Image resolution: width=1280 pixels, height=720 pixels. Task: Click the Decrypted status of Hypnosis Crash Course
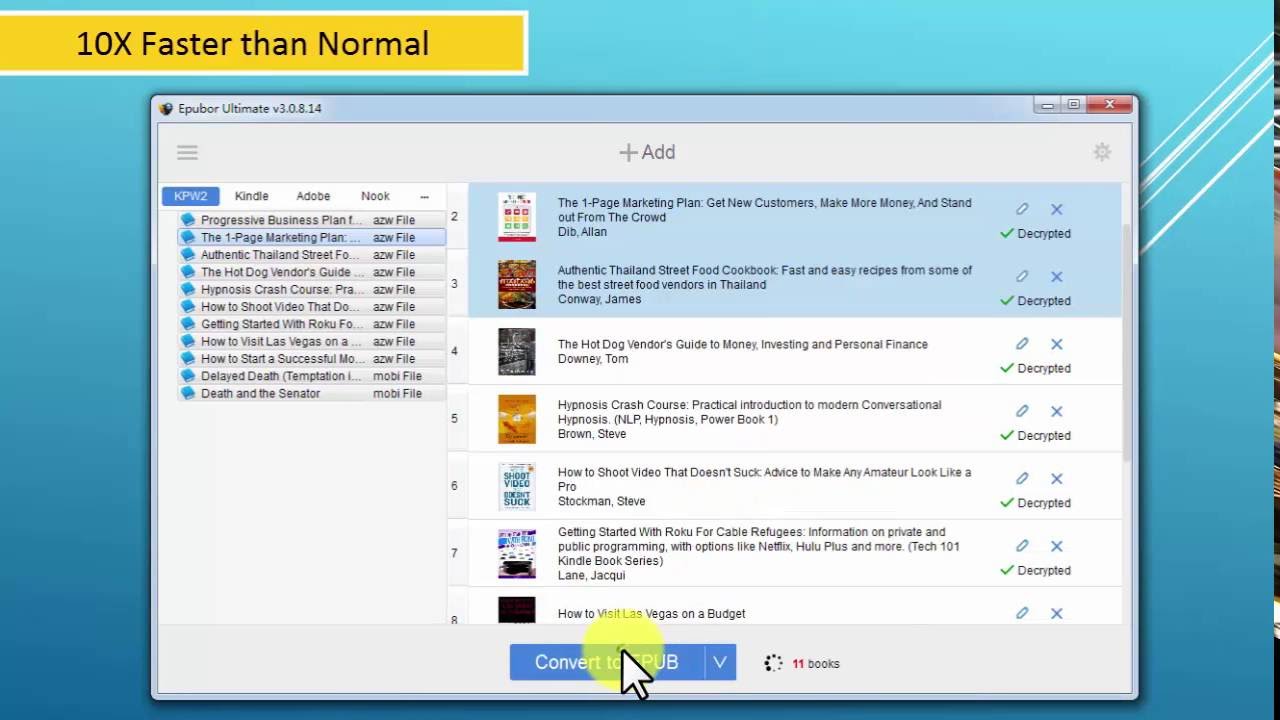pyautogui.click(x=1035, y=435)
